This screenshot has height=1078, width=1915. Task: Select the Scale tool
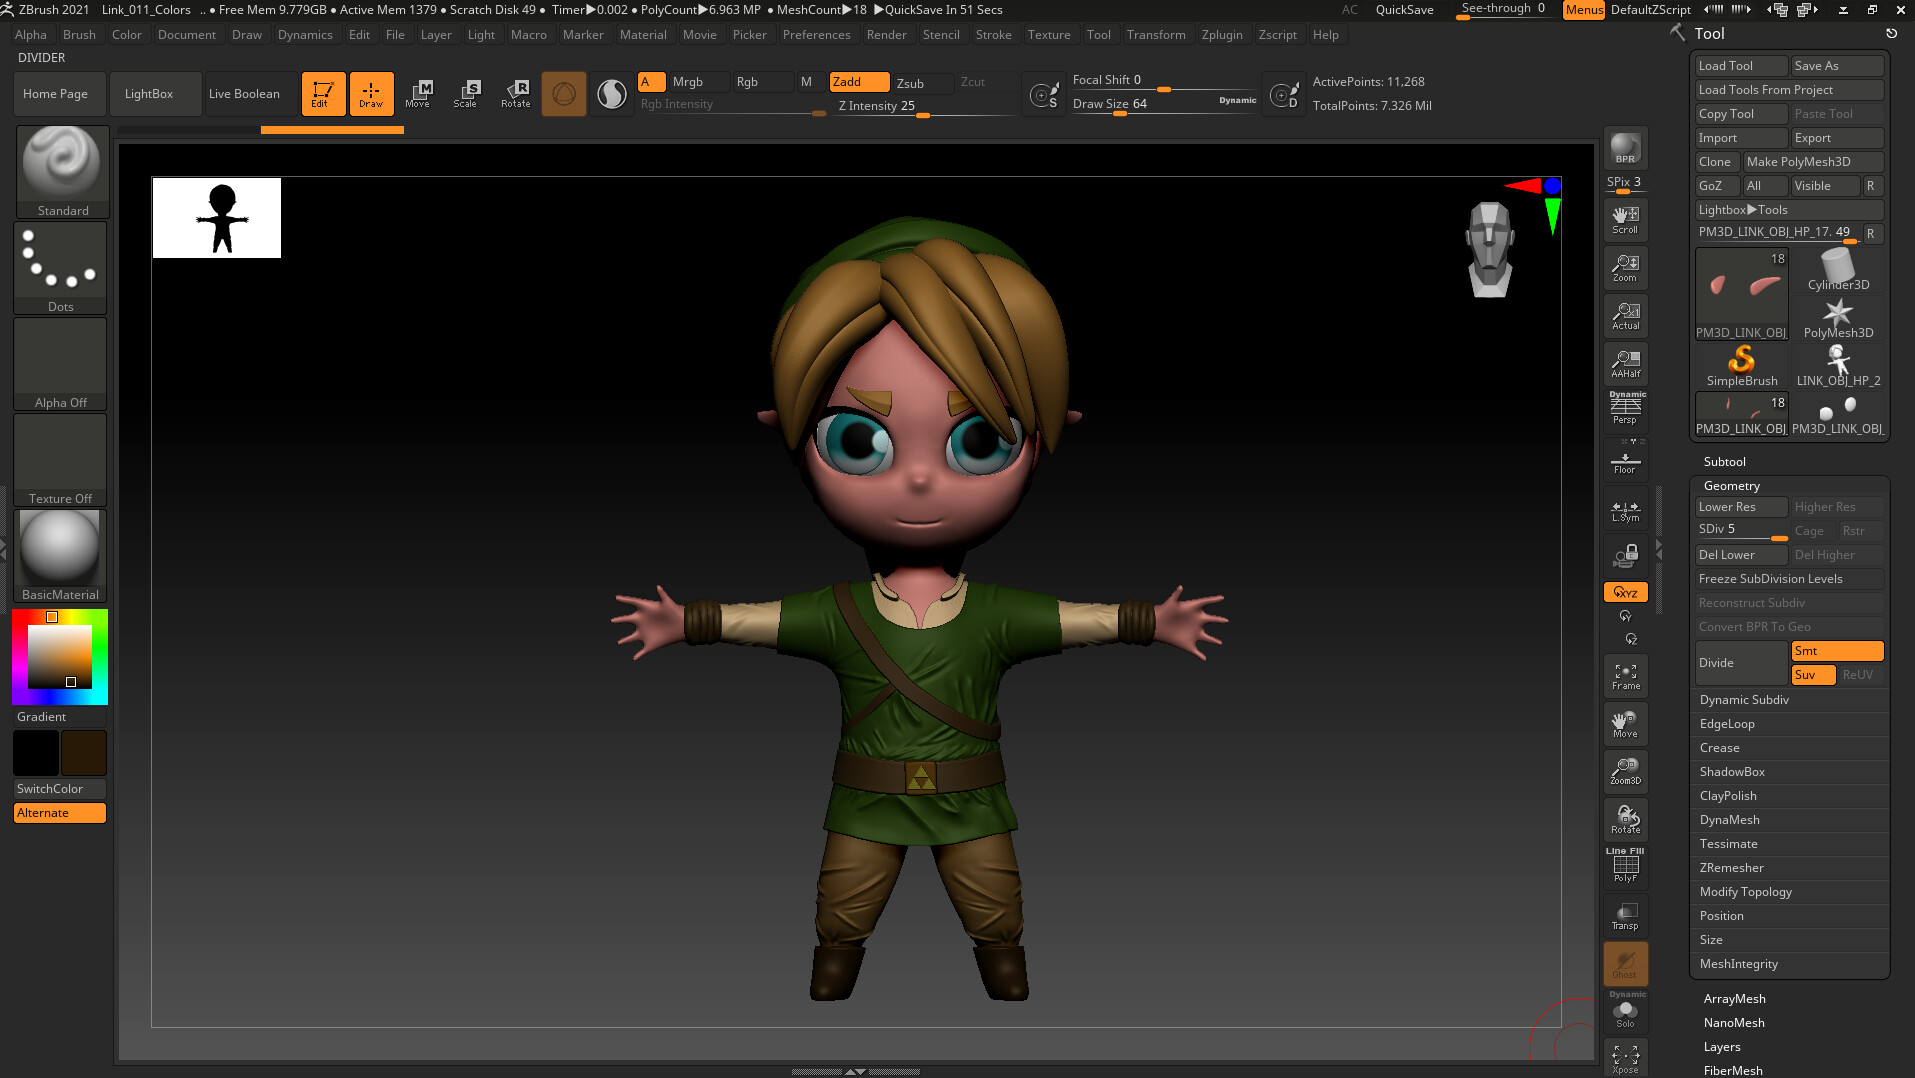click(x=466, y=93)
